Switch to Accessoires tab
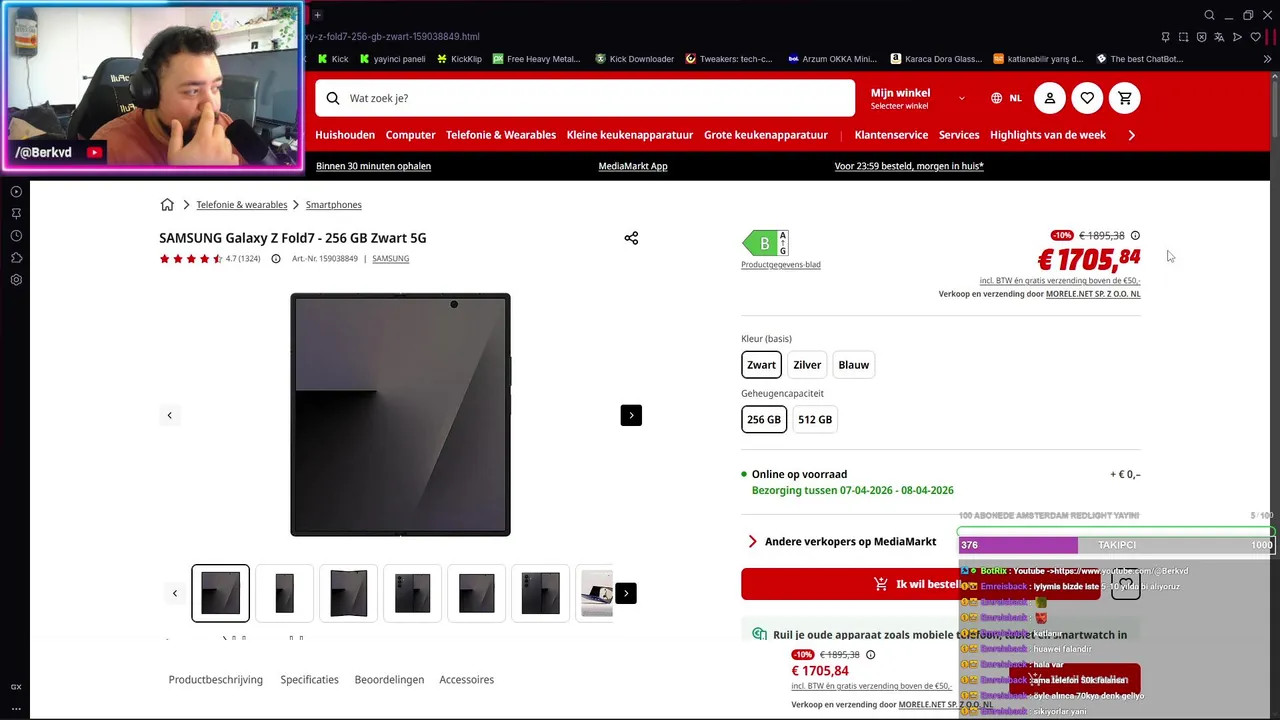Image resolution: width=1280 pixels, height=720 pixels. pyautogui.click(x=466, y=679)
